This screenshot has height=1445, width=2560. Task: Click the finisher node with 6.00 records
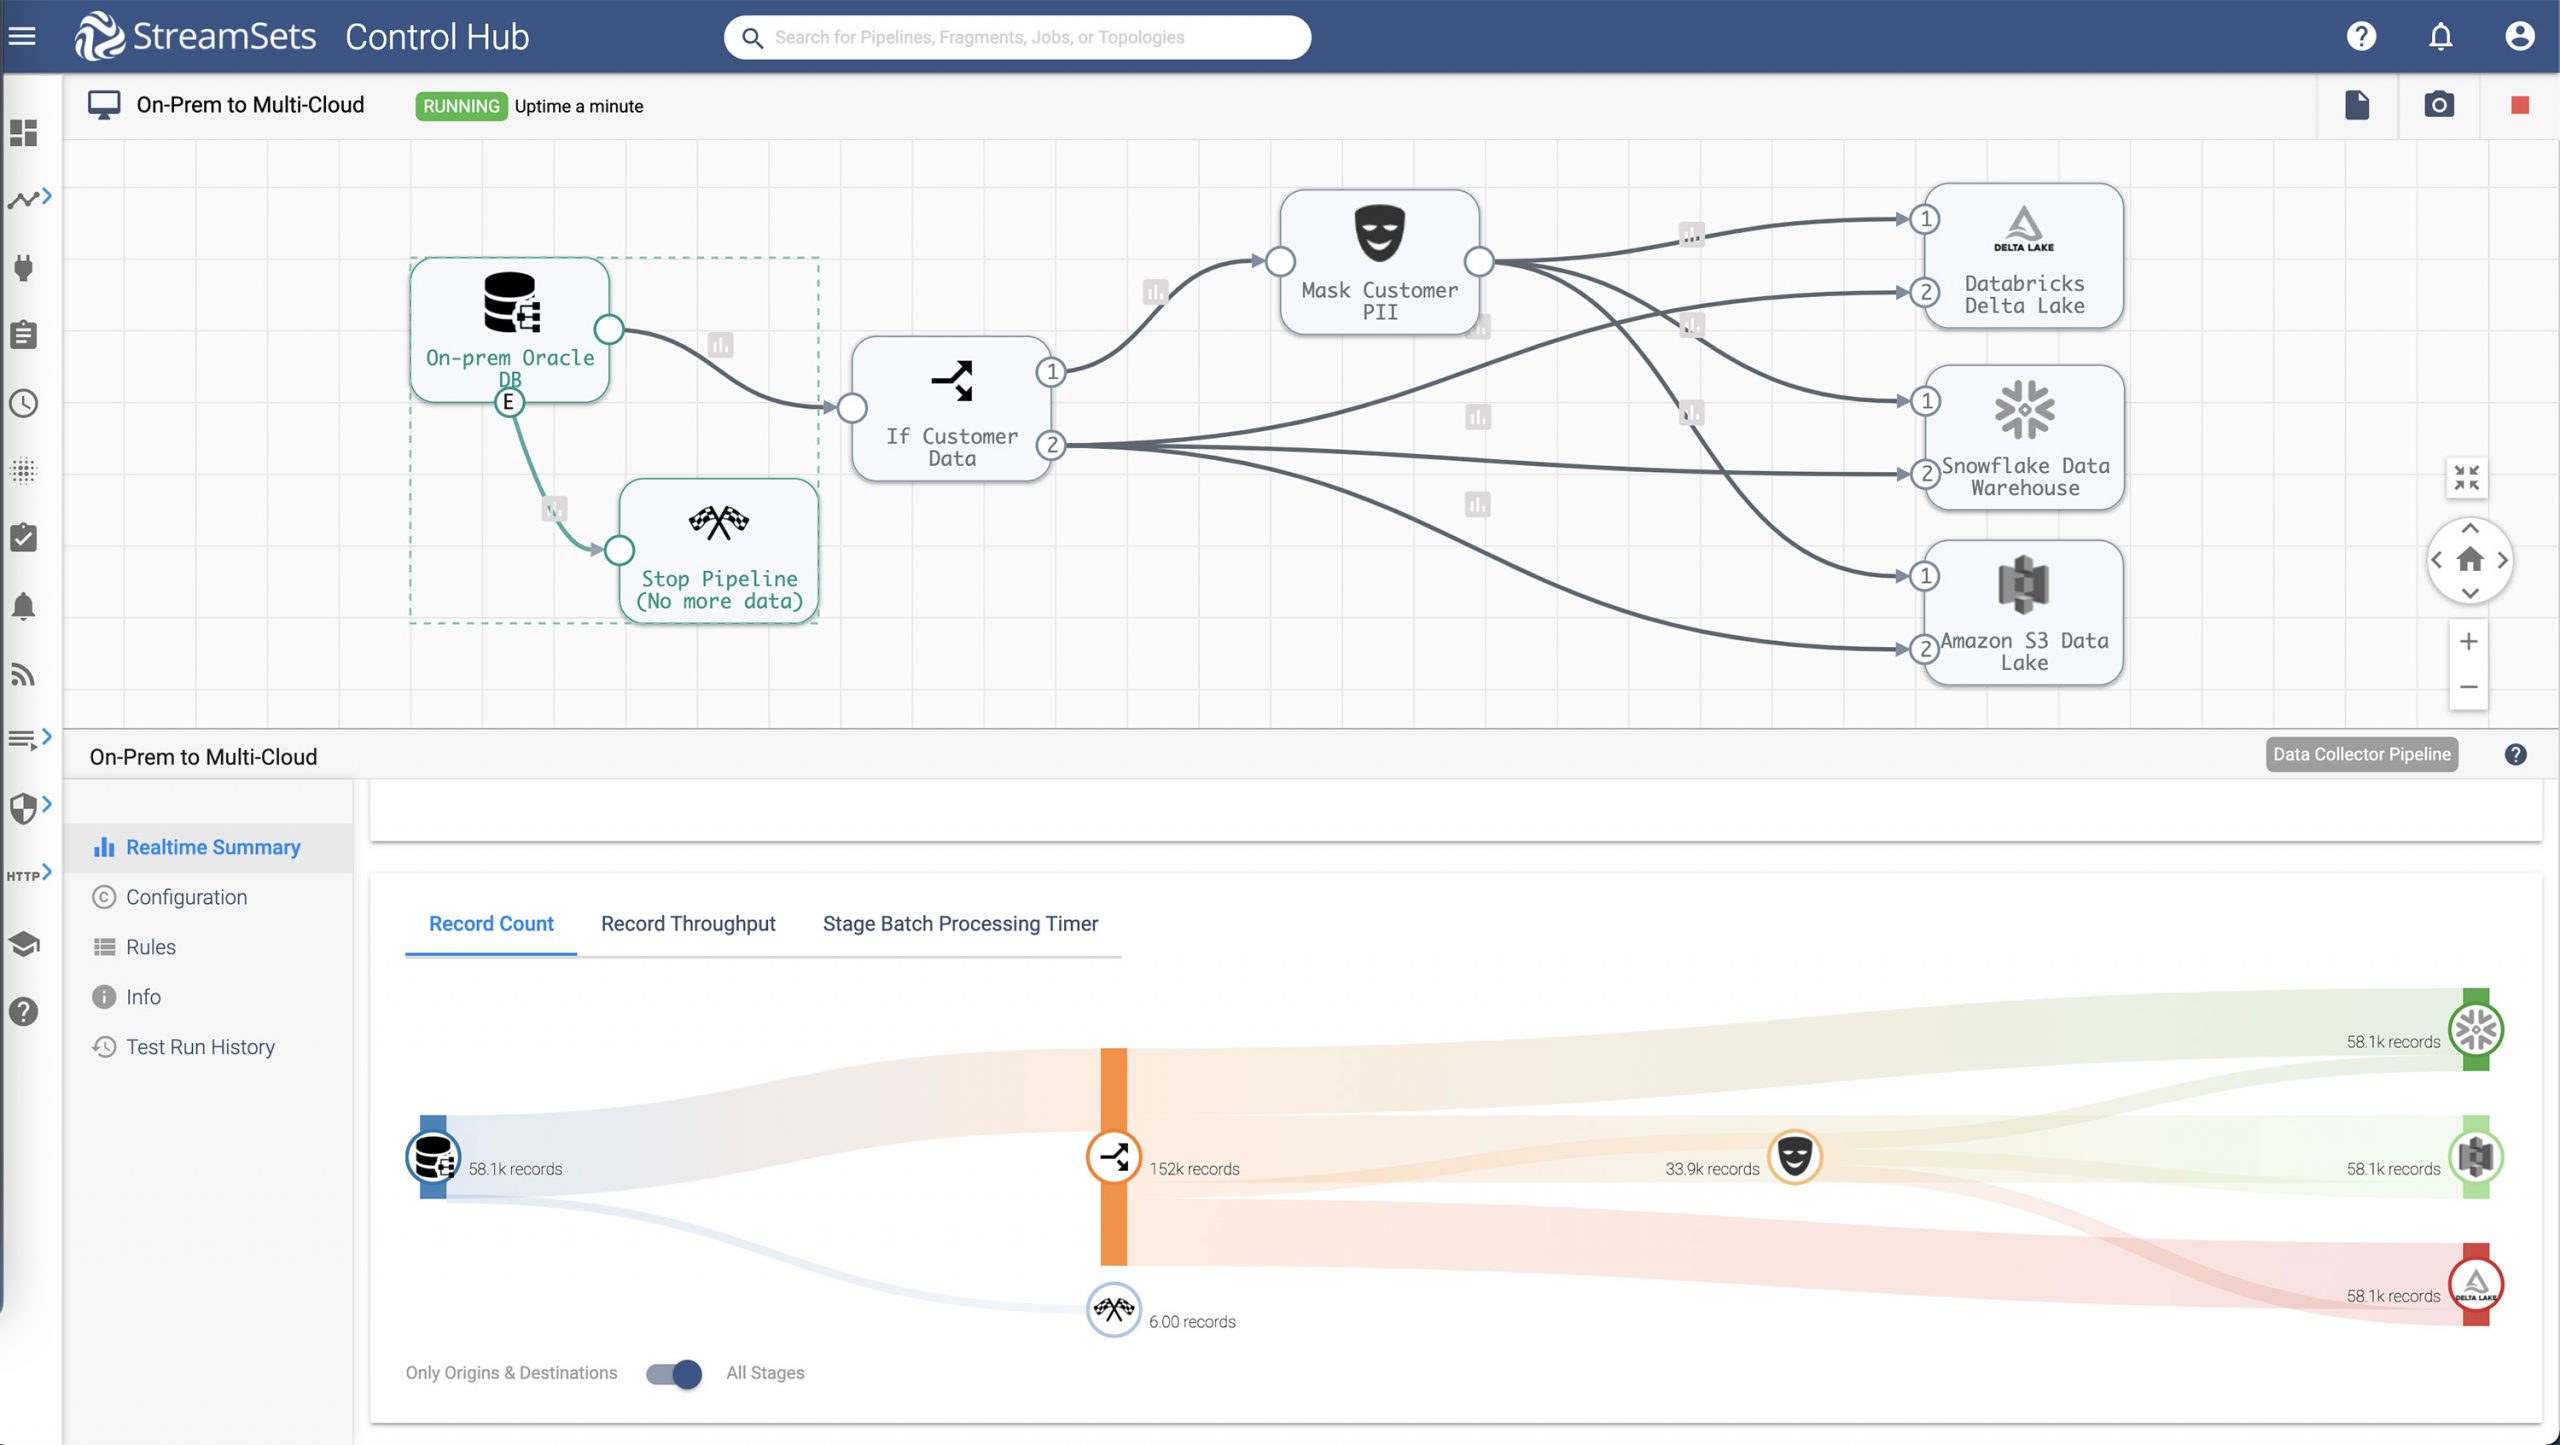tap(1113, 1309)
